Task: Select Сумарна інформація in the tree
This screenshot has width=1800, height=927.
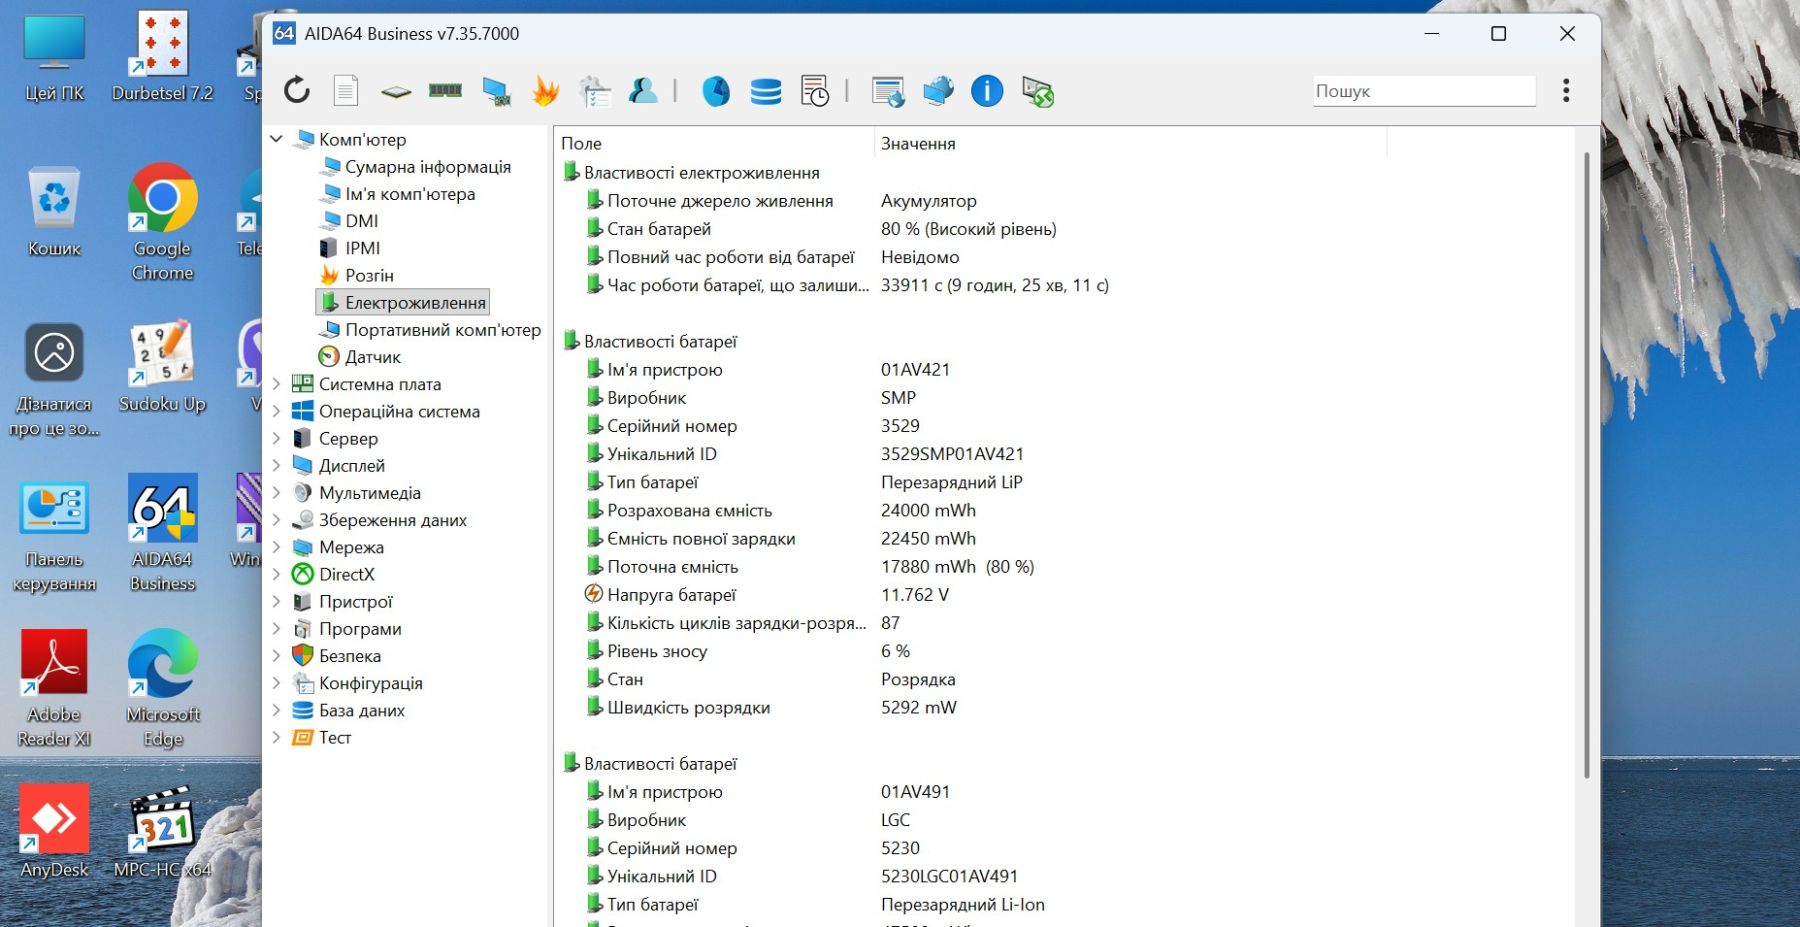Action: click(428, 167)
